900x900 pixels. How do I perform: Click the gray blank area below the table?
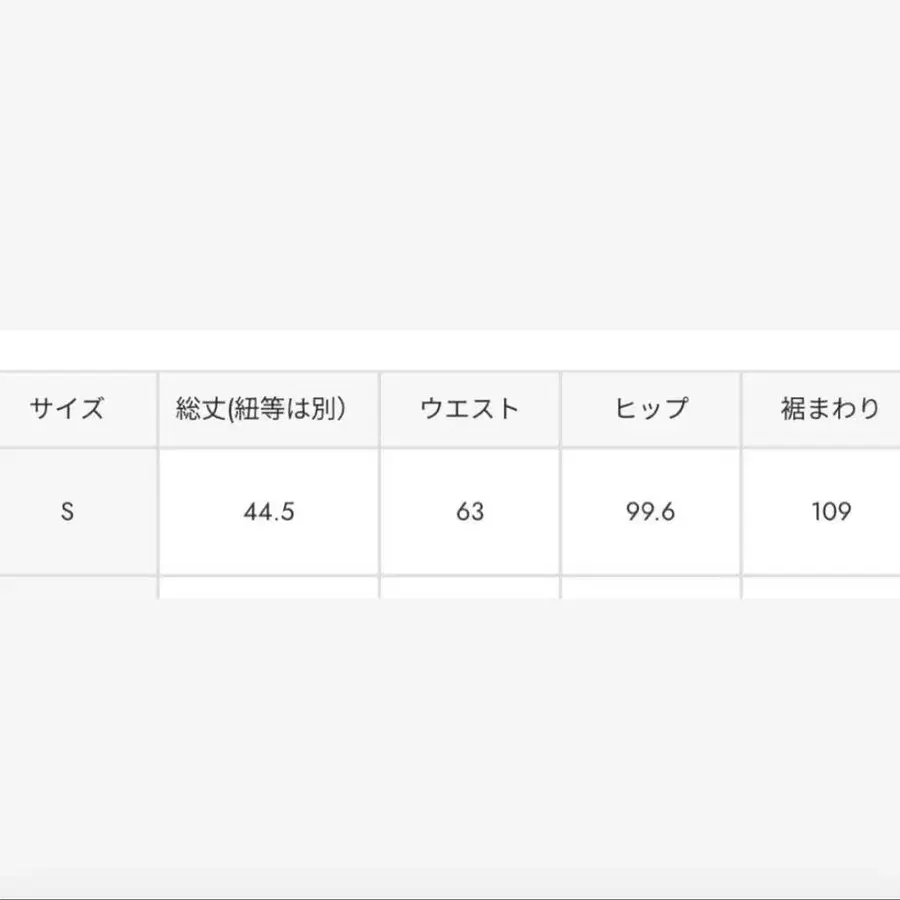click(x=450, y=740)
